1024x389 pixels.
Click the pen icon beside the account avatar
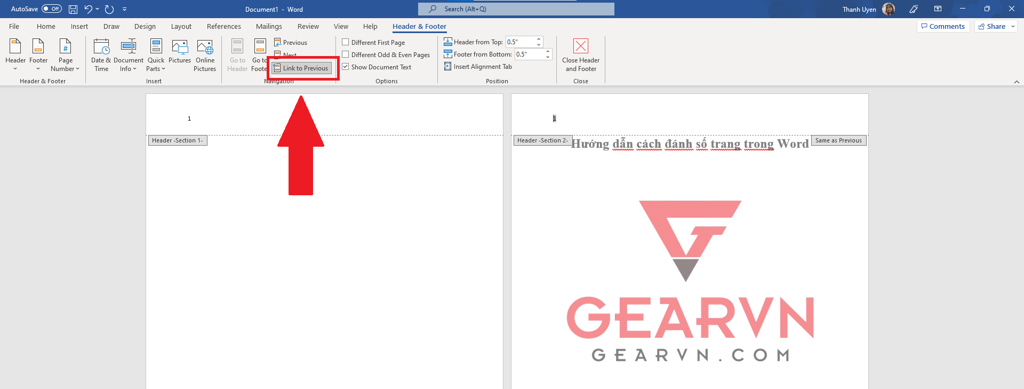click(x=914, y=9)
